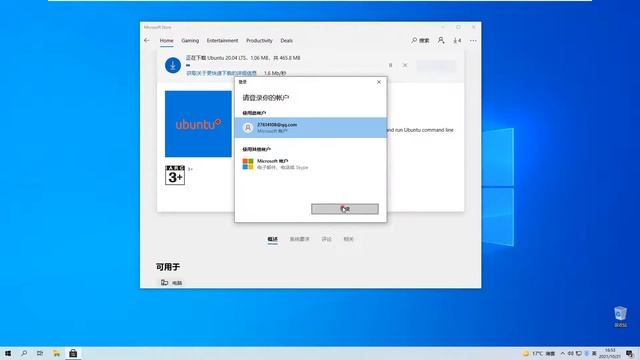
Task: Click the blue download circle icon
Action: 173,65
